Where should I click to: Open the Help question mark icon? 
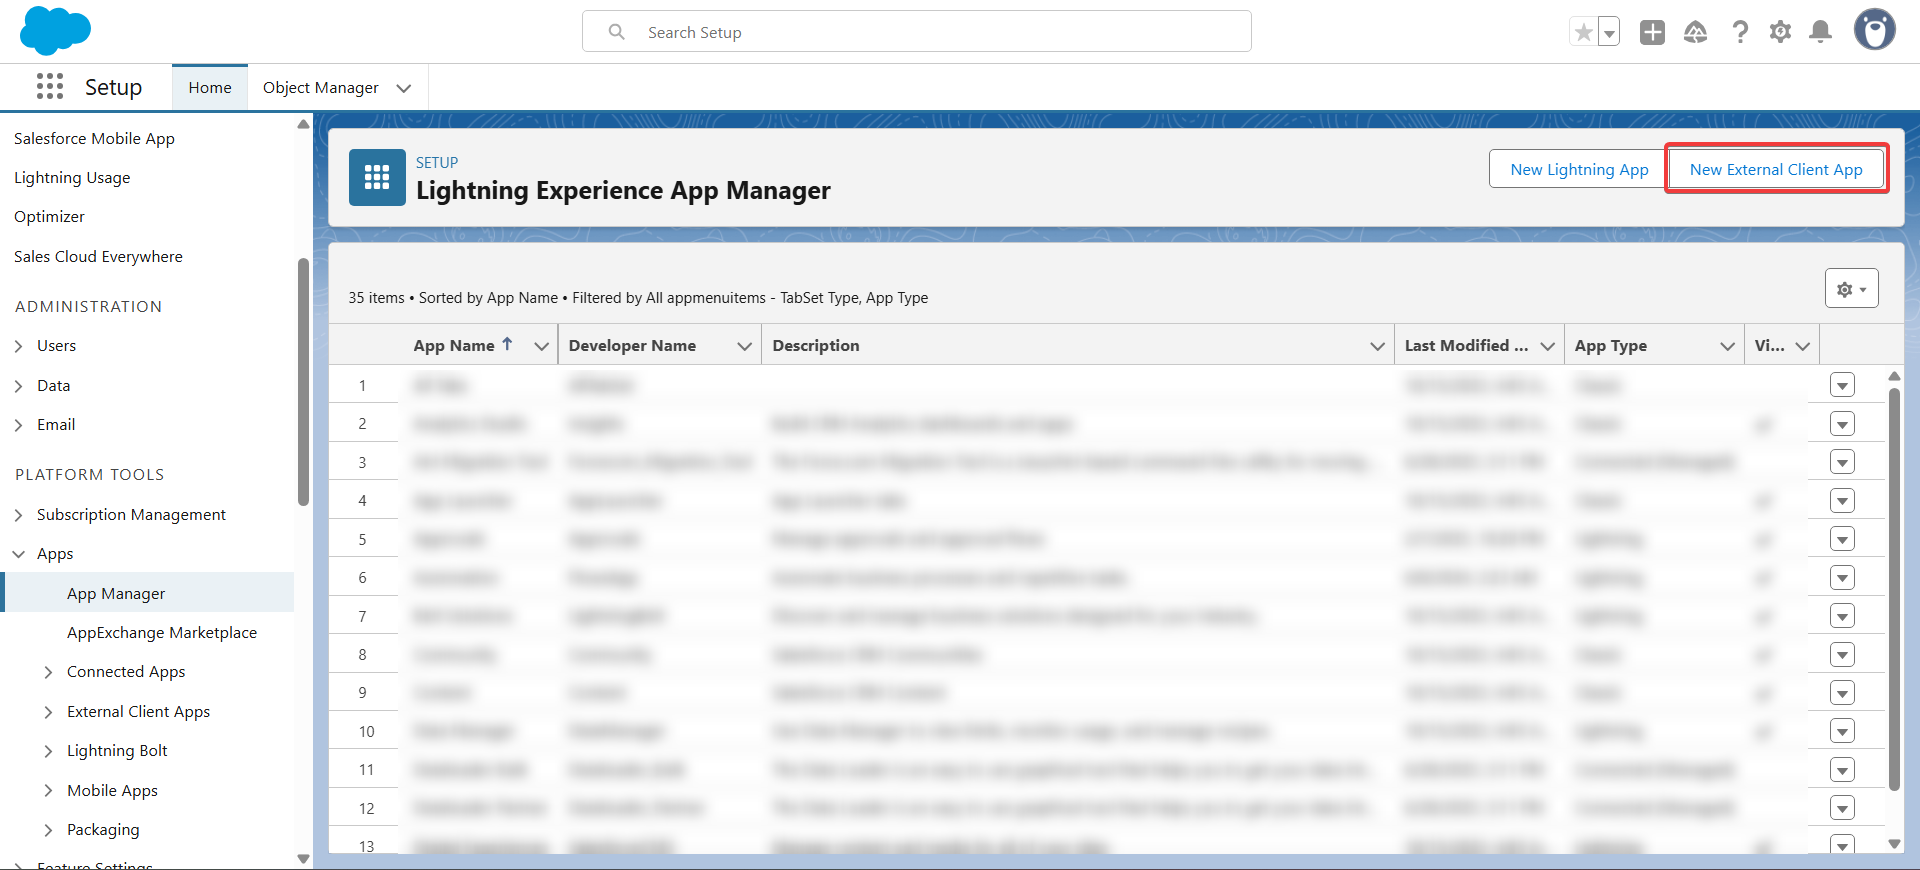[1740, 32]
